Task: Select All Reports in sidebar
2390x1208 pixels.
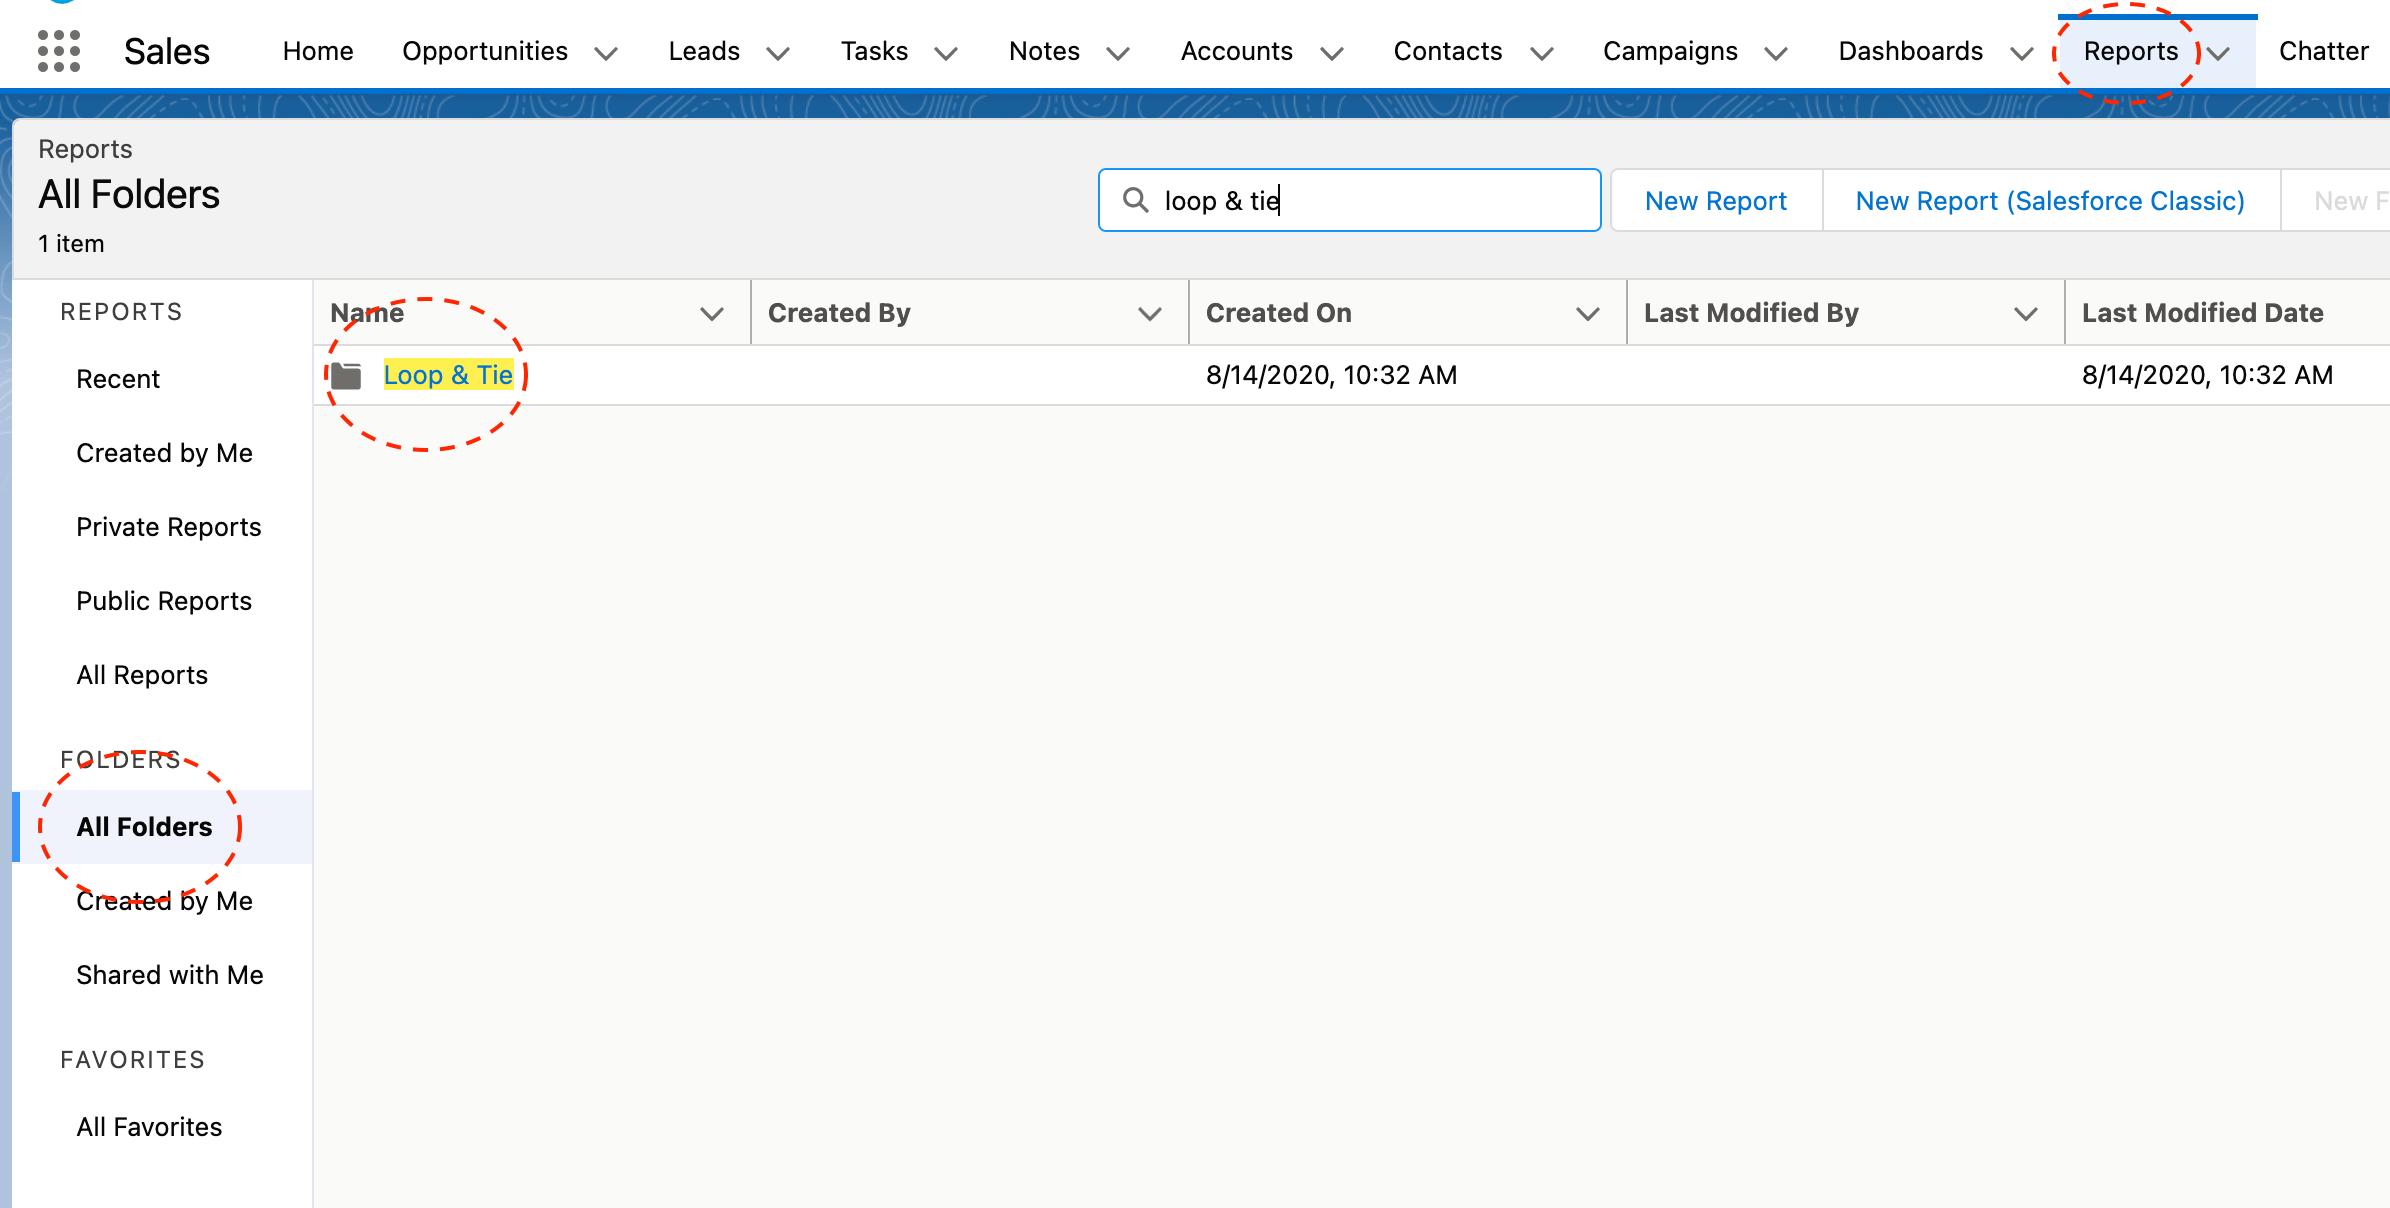Action: click(x=142, y=675)
